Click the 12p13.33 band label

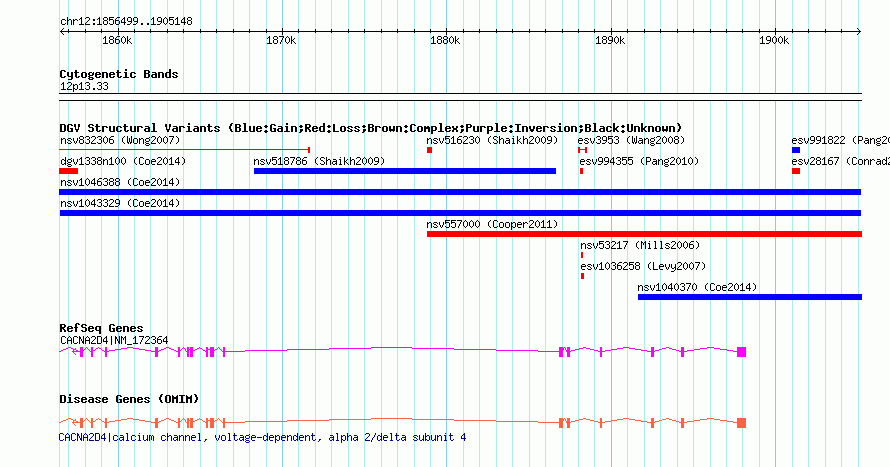pos(84,86)
